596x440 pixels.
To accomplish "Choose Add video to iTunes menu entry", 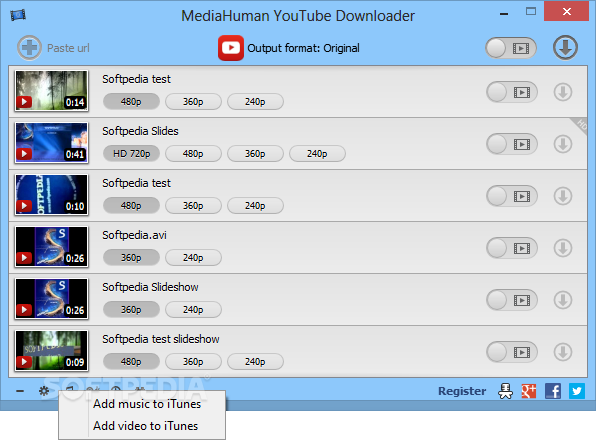I will pos(146,426).
